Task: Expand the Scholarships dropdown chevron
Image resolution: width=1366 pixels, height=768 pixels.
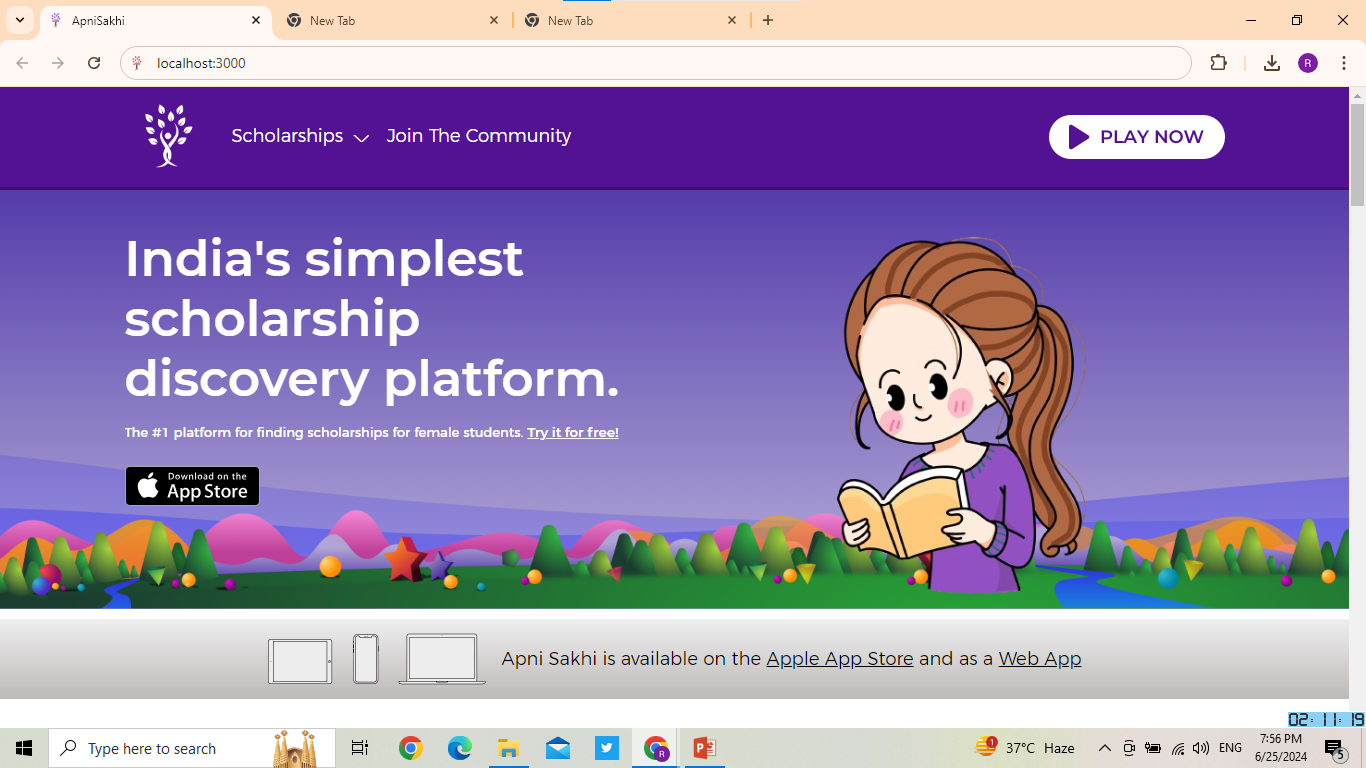Action: pos(361,138)
